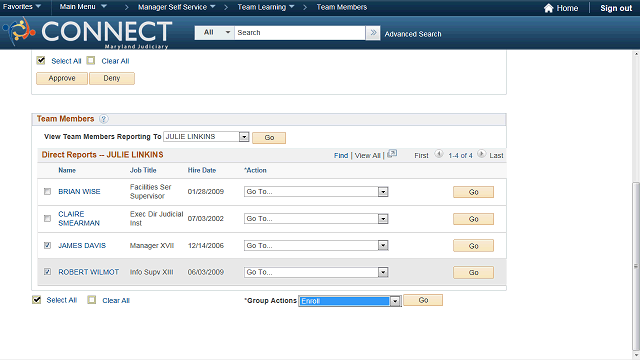Click upper Clear All link text
The image size is (640, 360).
(115, 61)
